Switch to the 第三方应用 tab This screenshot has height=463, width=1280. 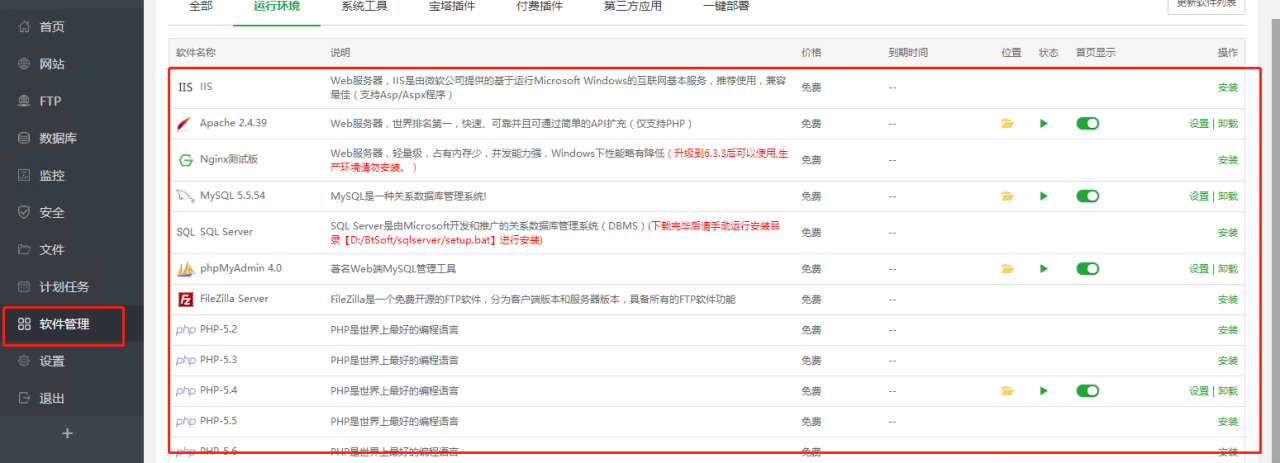coord(634,7)
